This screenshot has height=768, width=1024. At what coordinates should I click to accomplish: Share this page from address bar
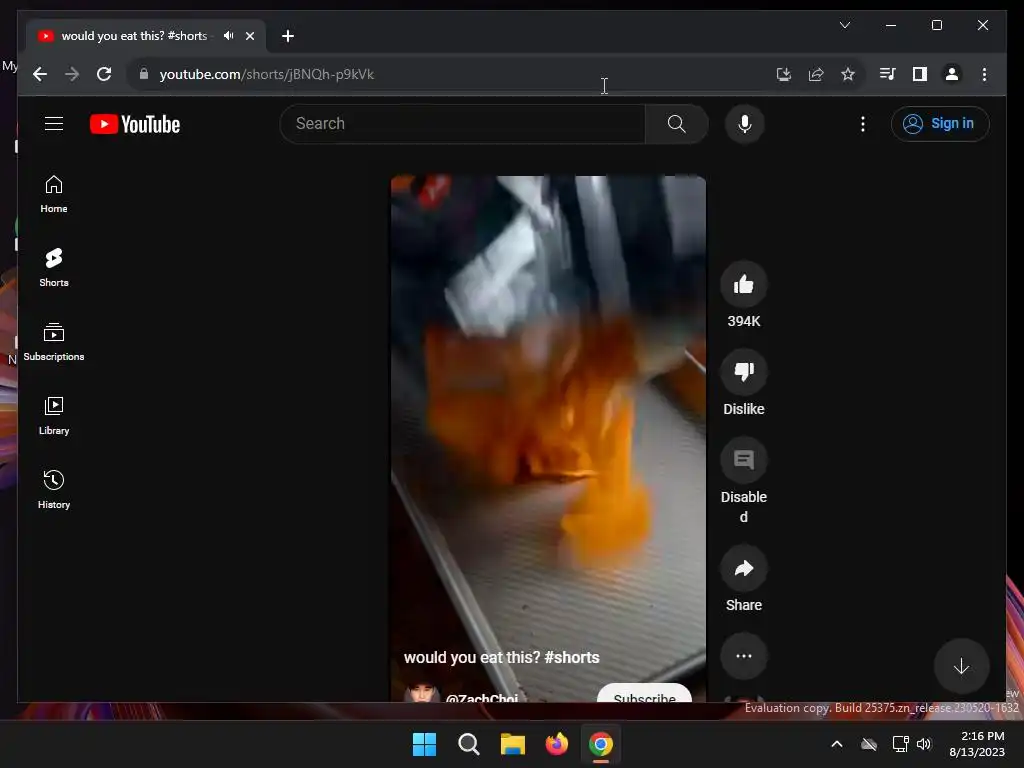coord(816,74)
